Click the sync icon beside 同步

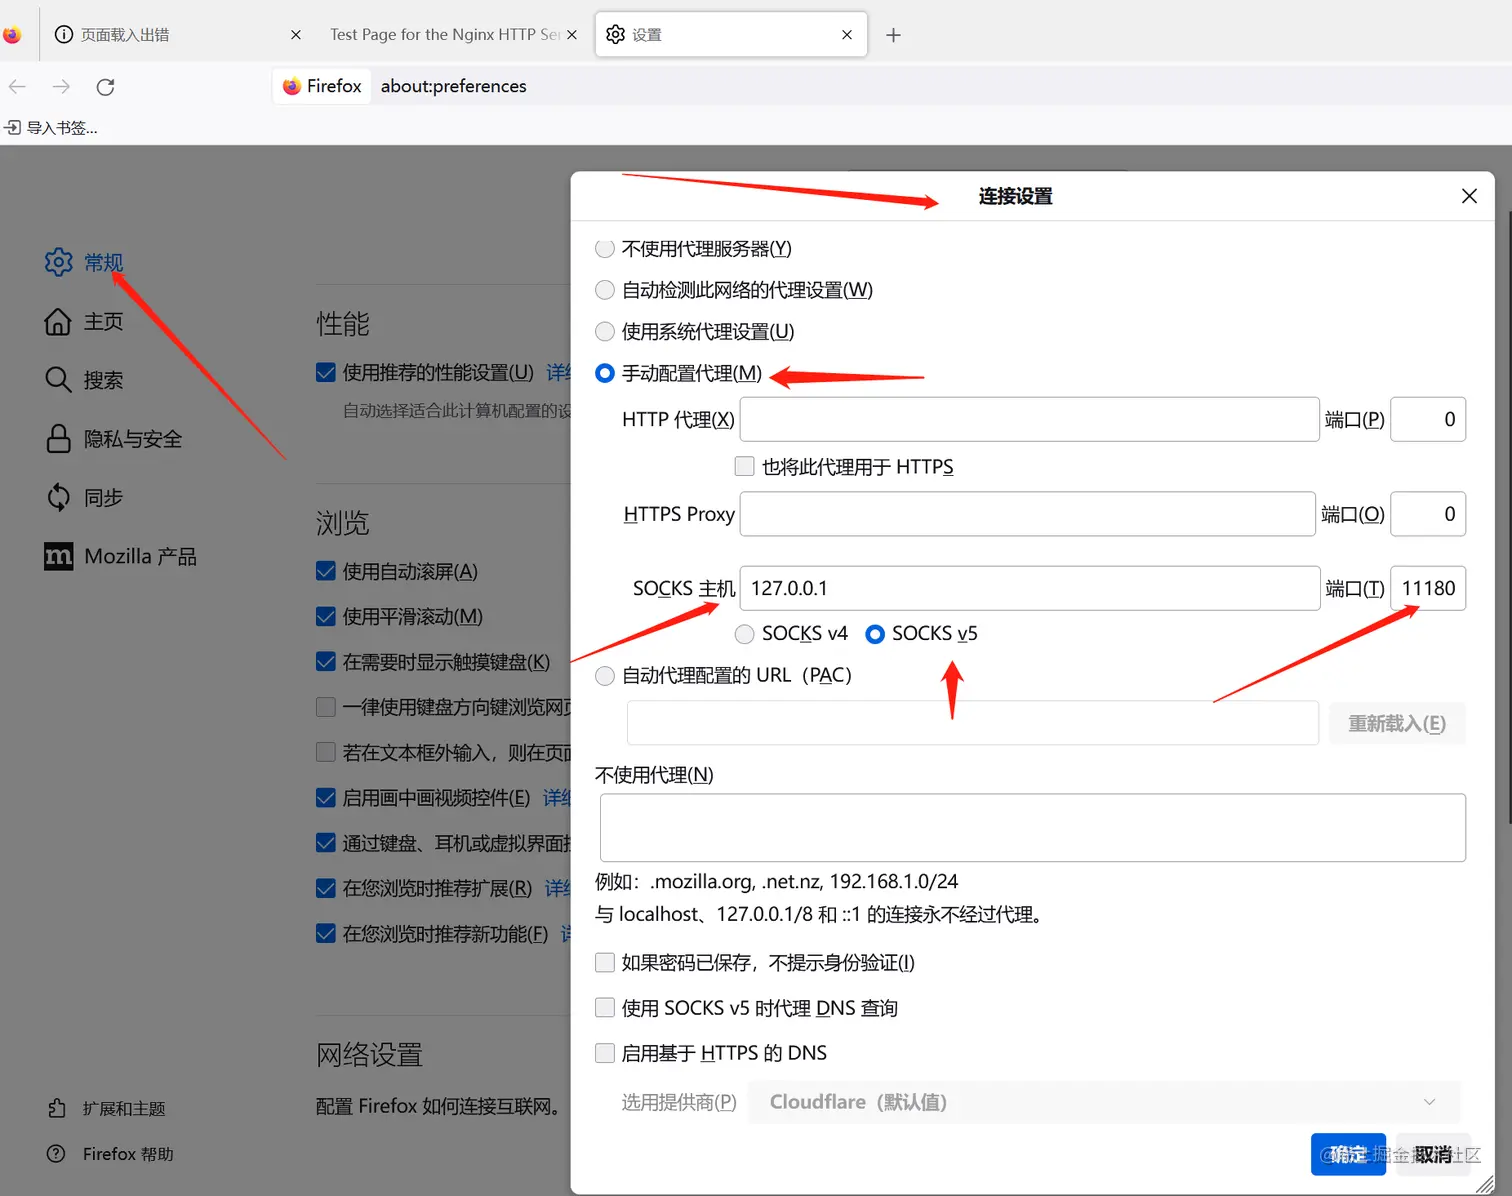[x=59, y=497]
